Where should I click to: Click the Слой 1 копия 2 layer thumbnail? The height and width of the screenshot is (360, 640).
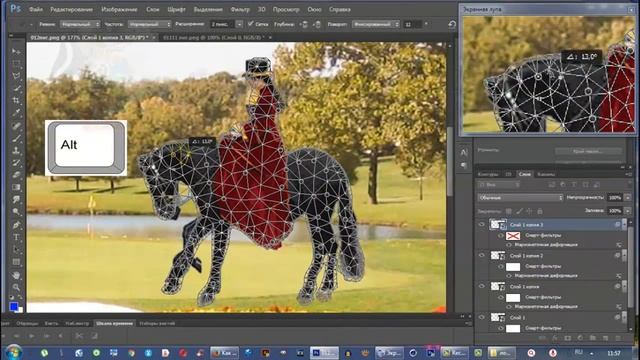(x=497, y=256)
